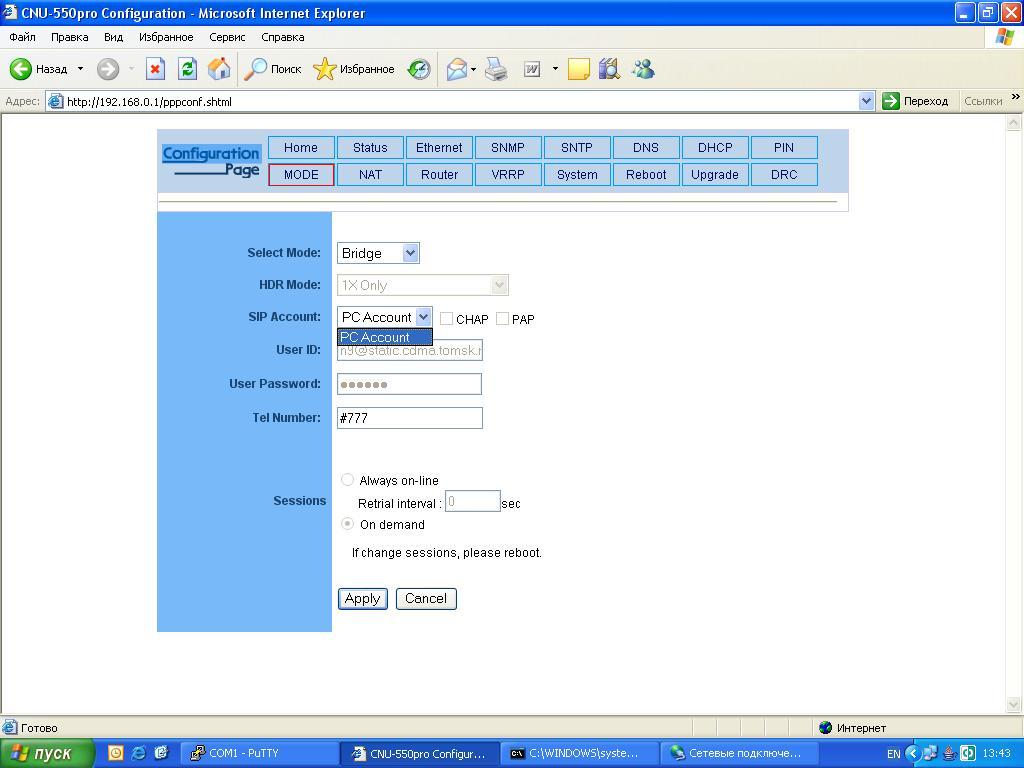Open the Router configuration tab
1024x768 pixels.
click(x=439, y=174)
